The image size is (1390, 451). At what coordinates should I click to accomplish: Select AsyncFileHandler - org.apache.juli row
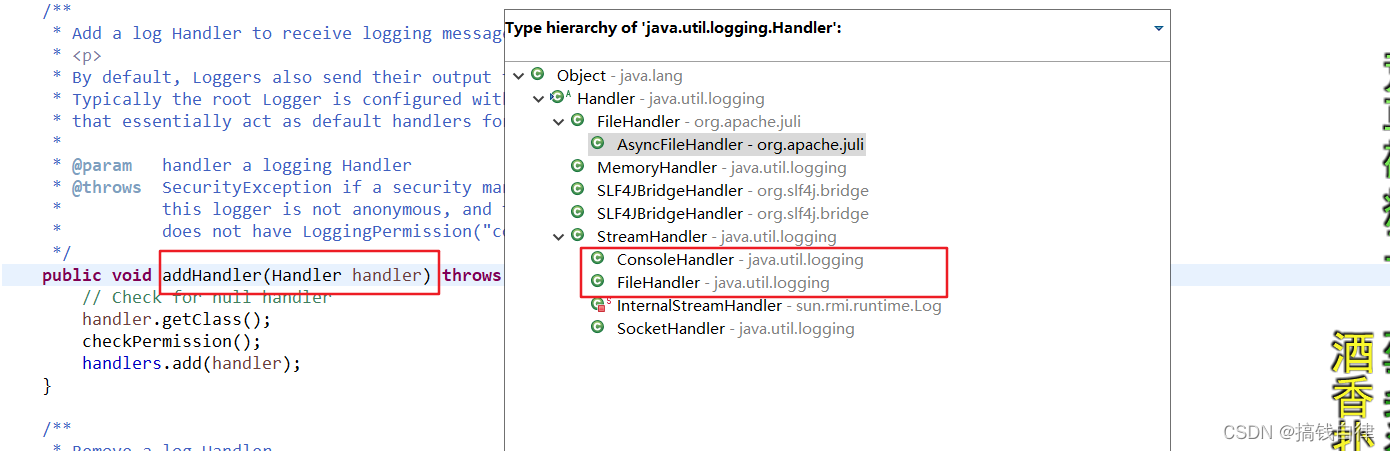pyautogui.click(x=741, y=145)
